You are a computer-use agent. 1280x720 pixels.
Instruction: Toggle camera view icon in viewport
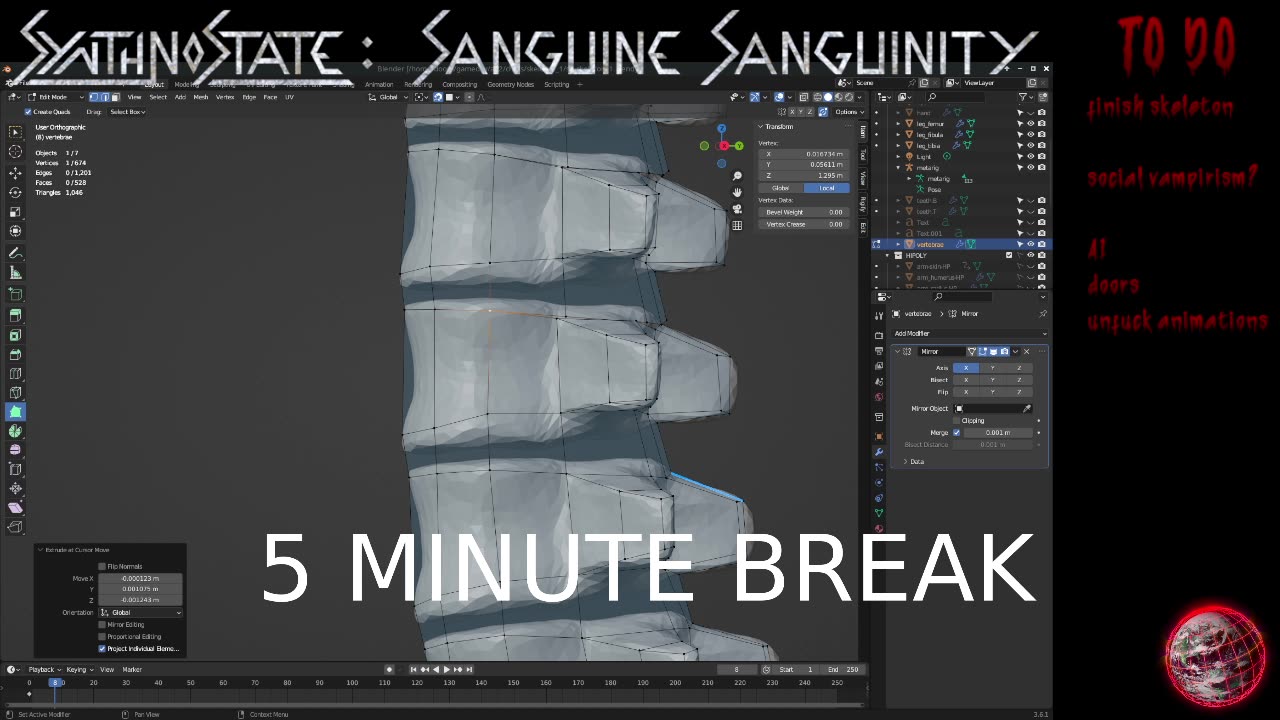click(x=737, y=209)
